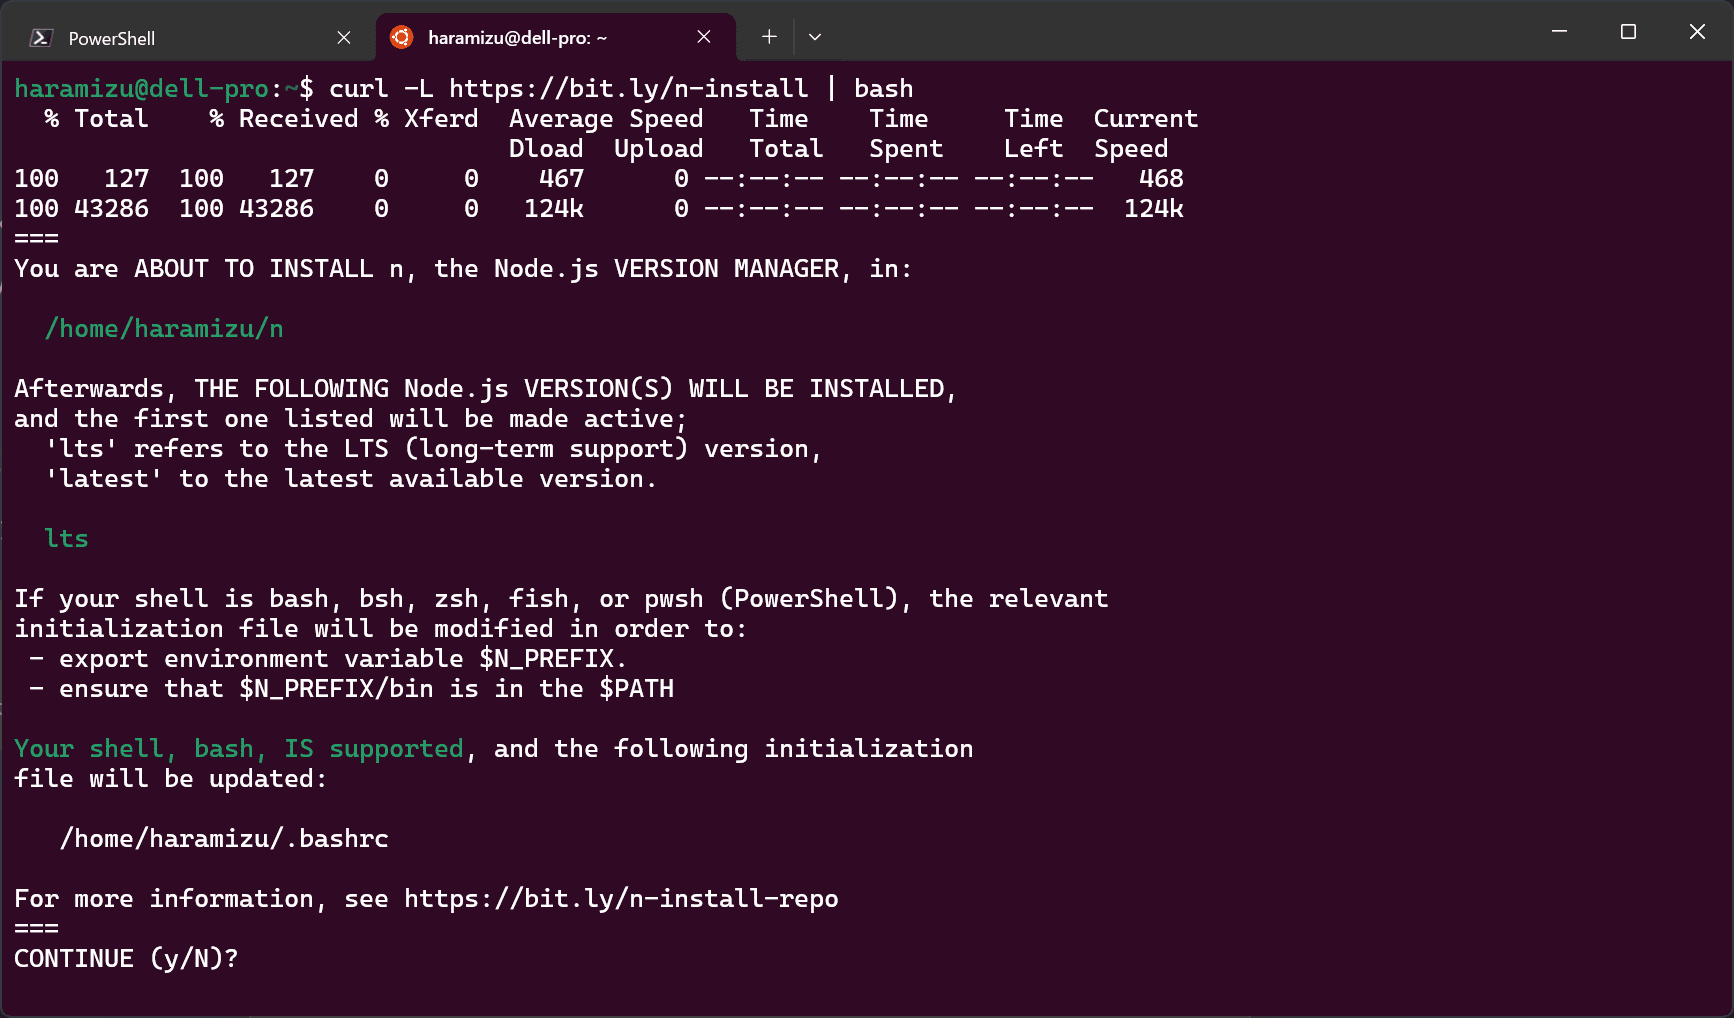The height and width of the screenshot is (1018, 1734).
Task: Click the https://bit.ly/n-install URL in curl command
Action: point(628,89)
